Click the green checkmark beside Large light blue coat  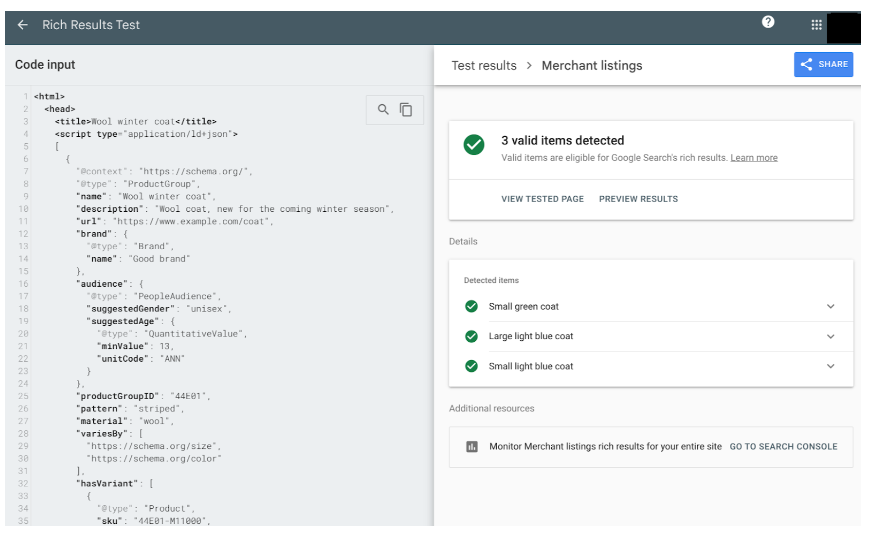(472, 336)
